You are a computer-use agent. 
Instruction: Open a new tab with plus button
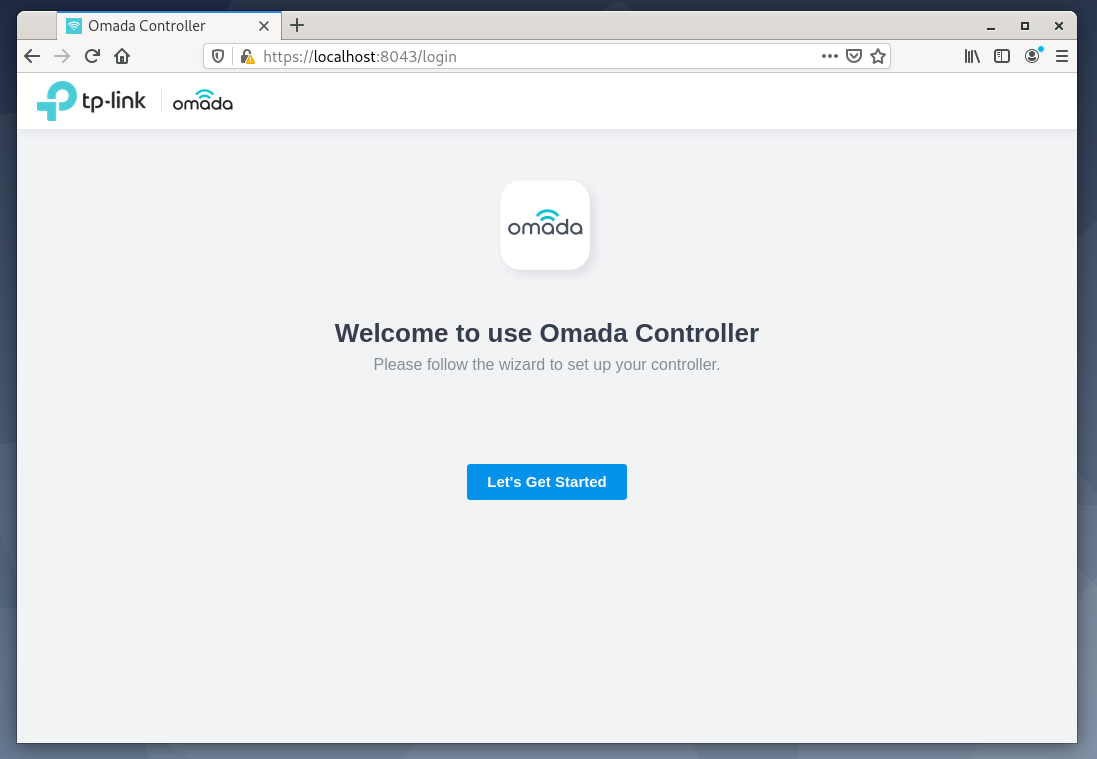(x=297, y=26)
